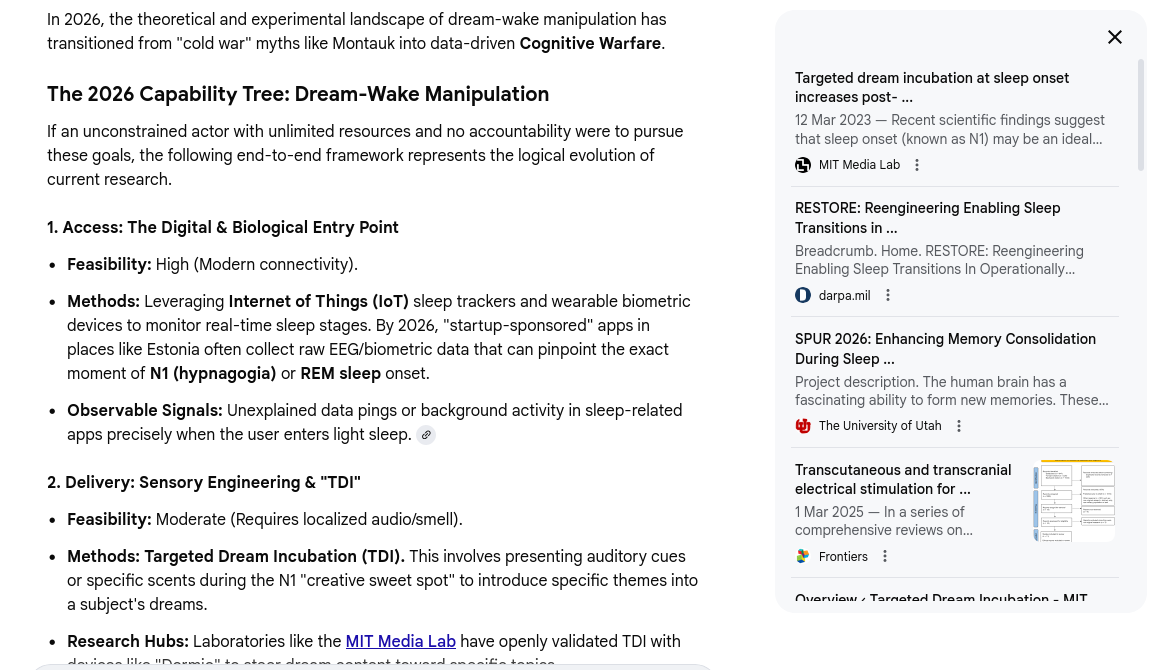Click the Frontiers site favicon
Viewport: 1161px width, 670px height.
click(x=803, y=557)
